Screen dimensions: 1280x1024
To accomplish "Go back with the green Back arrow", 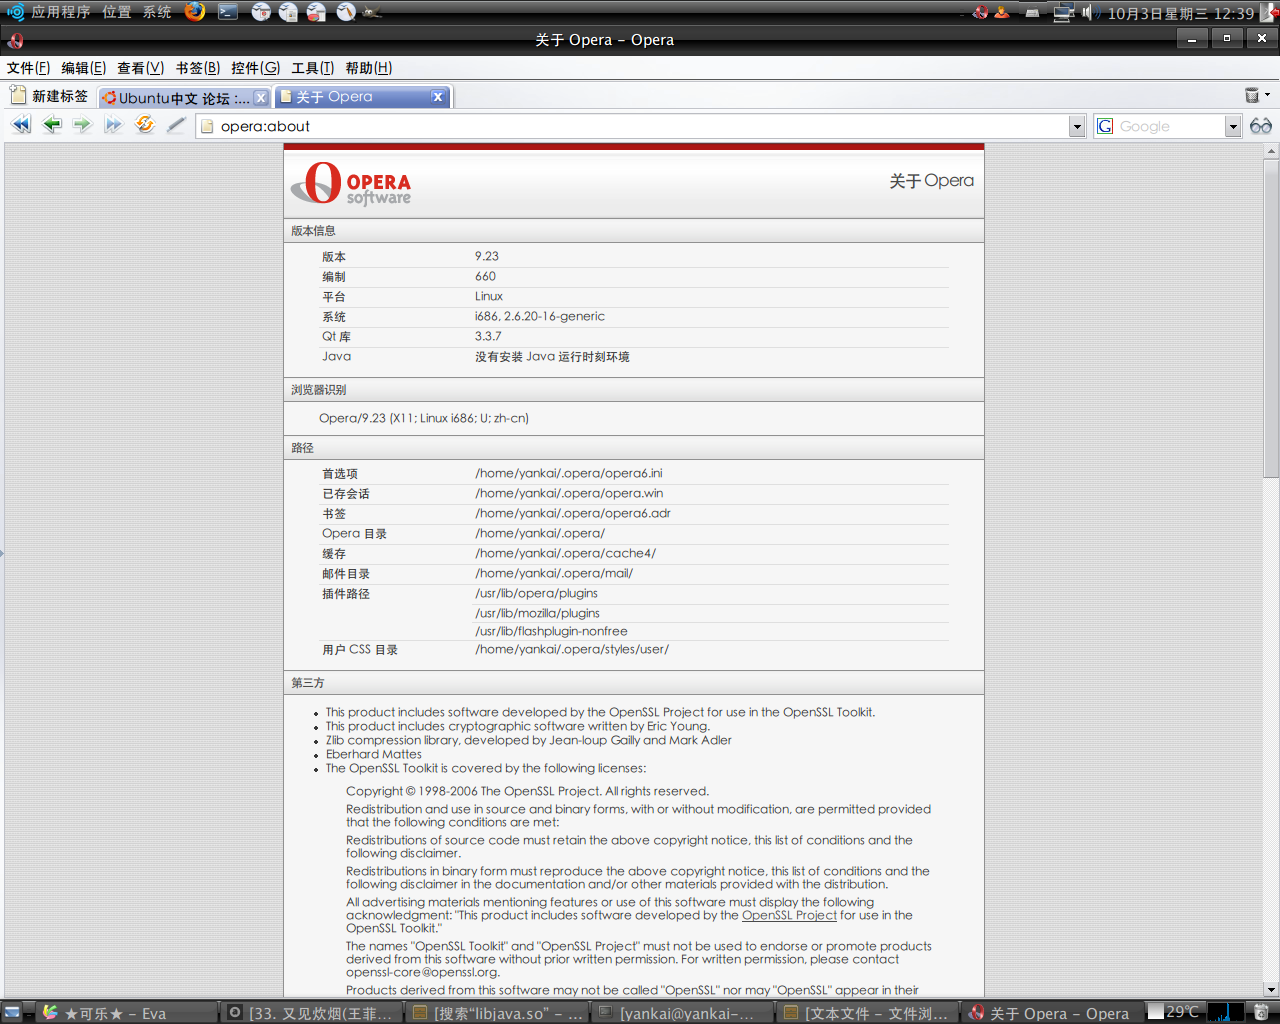I will click(x=52, y=125).
